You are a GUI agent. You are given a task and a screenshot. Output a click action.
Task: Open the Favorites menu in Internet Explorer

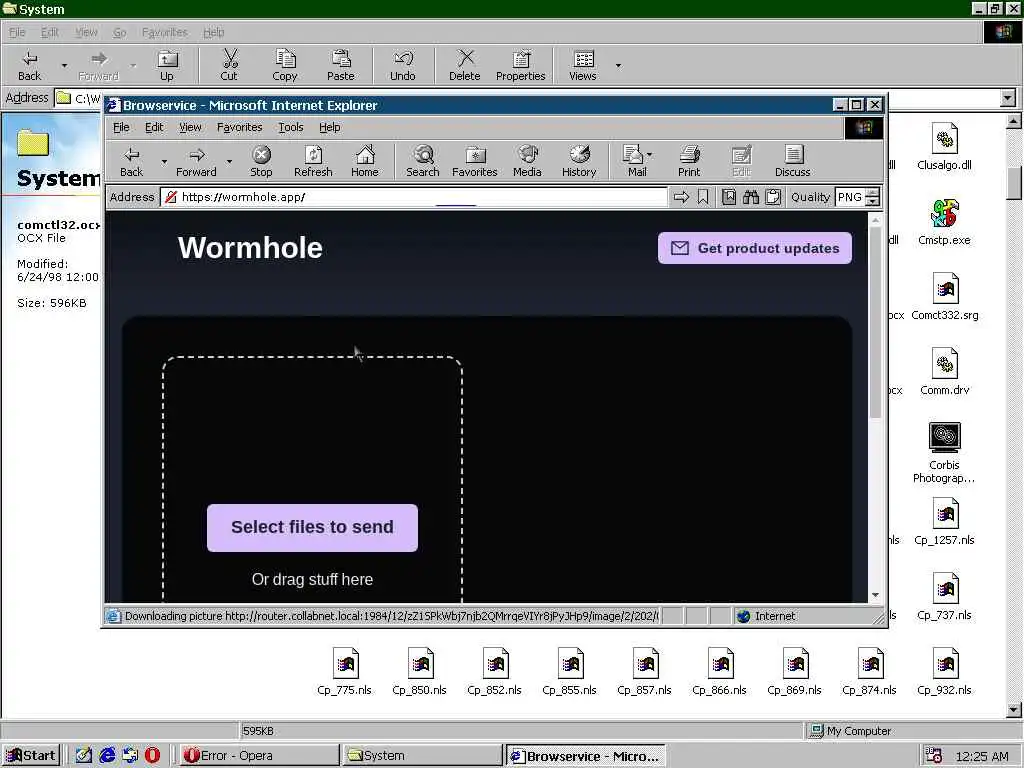[x=240, y=127]
